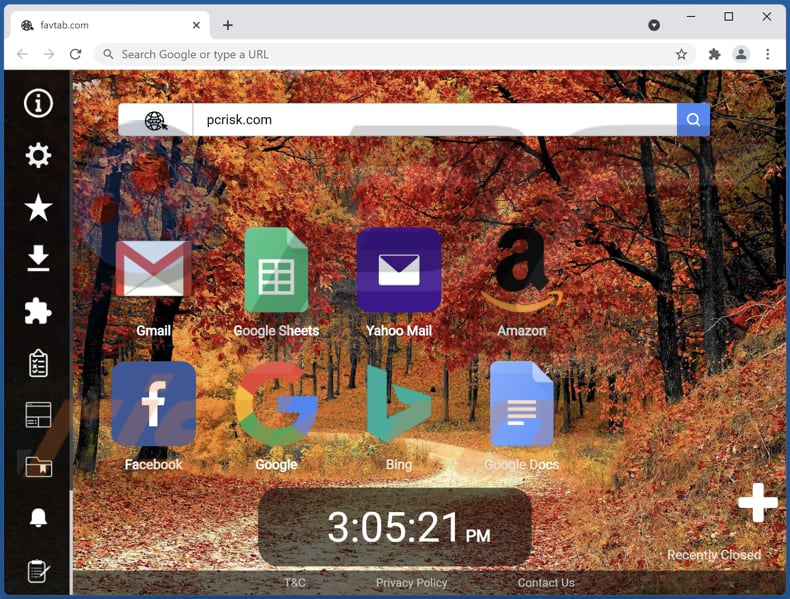790x599 pixels.
Task: Click the clock time display
Action: (x=395, y=527)
